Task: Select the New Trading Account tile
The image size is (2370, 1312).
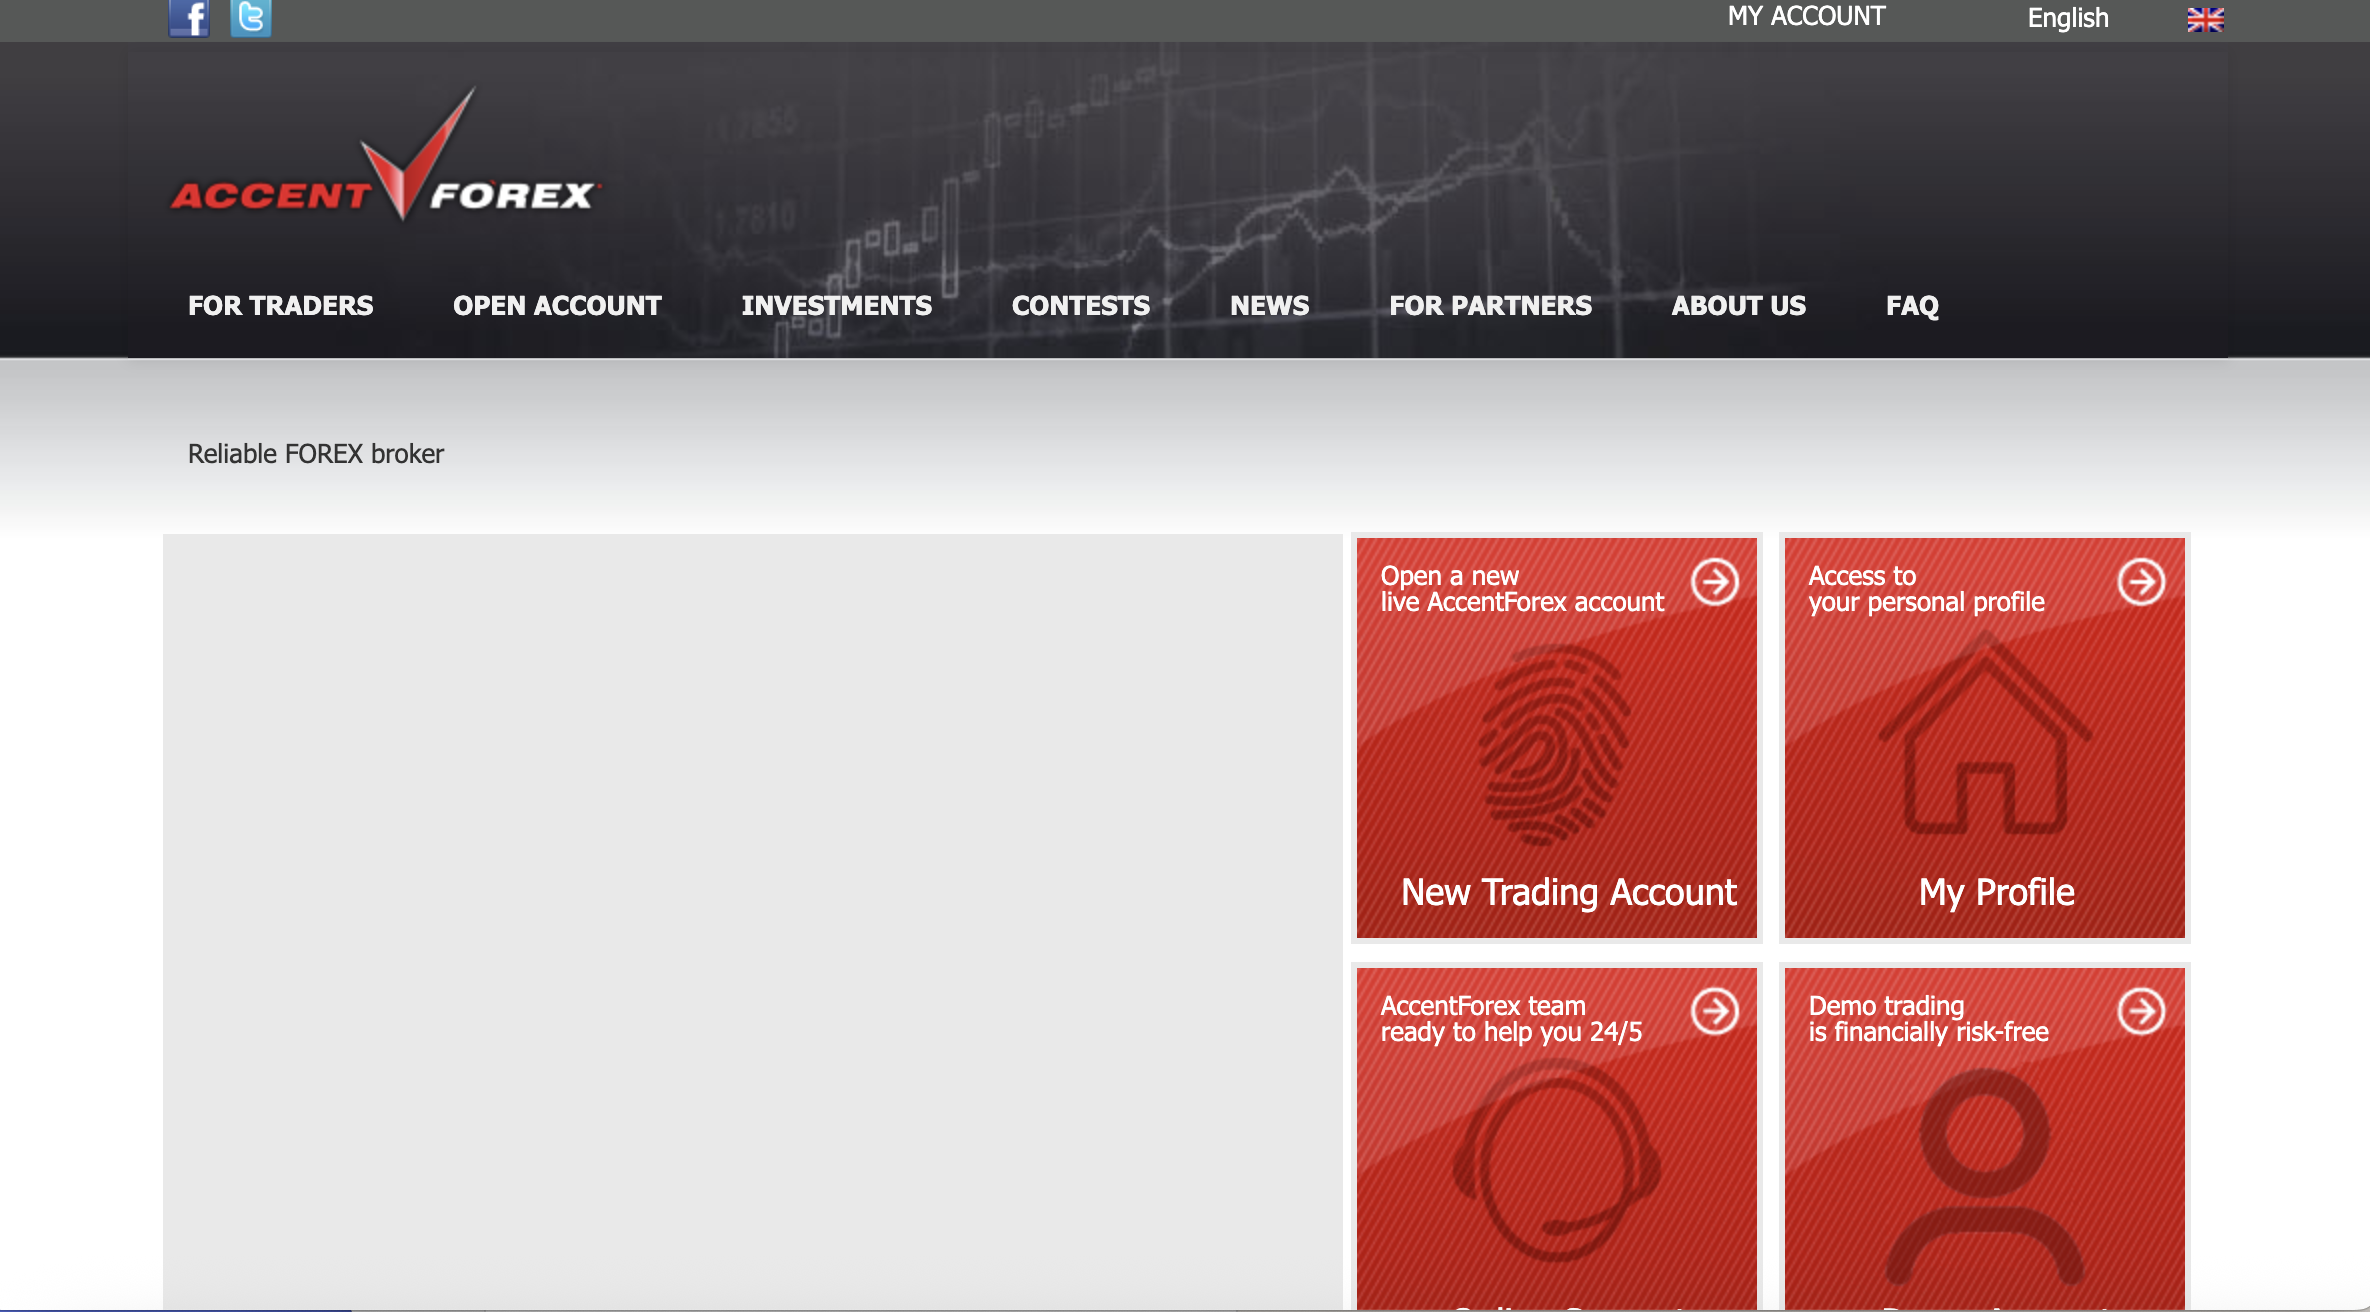Action: point(1556,737)
